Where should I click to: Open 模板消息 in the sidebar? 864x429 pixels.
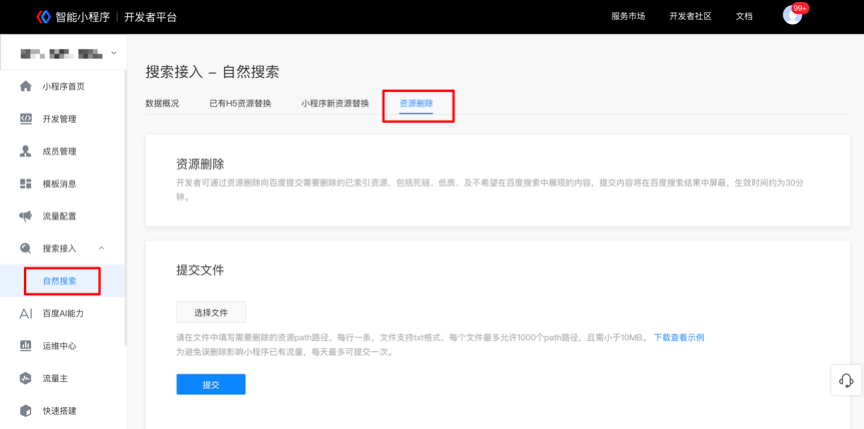60,184
